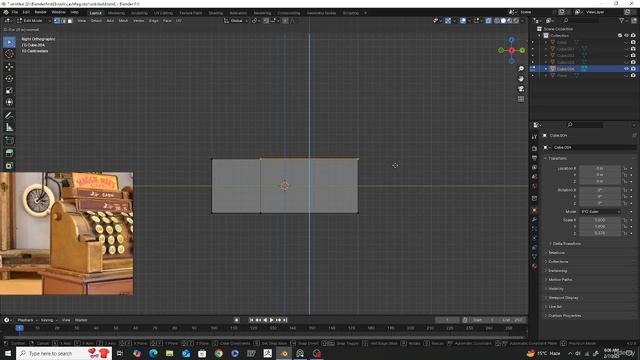Viewport: 640px width, 360px height.
Task: Switch to solid shading
Action: [503, 20]
